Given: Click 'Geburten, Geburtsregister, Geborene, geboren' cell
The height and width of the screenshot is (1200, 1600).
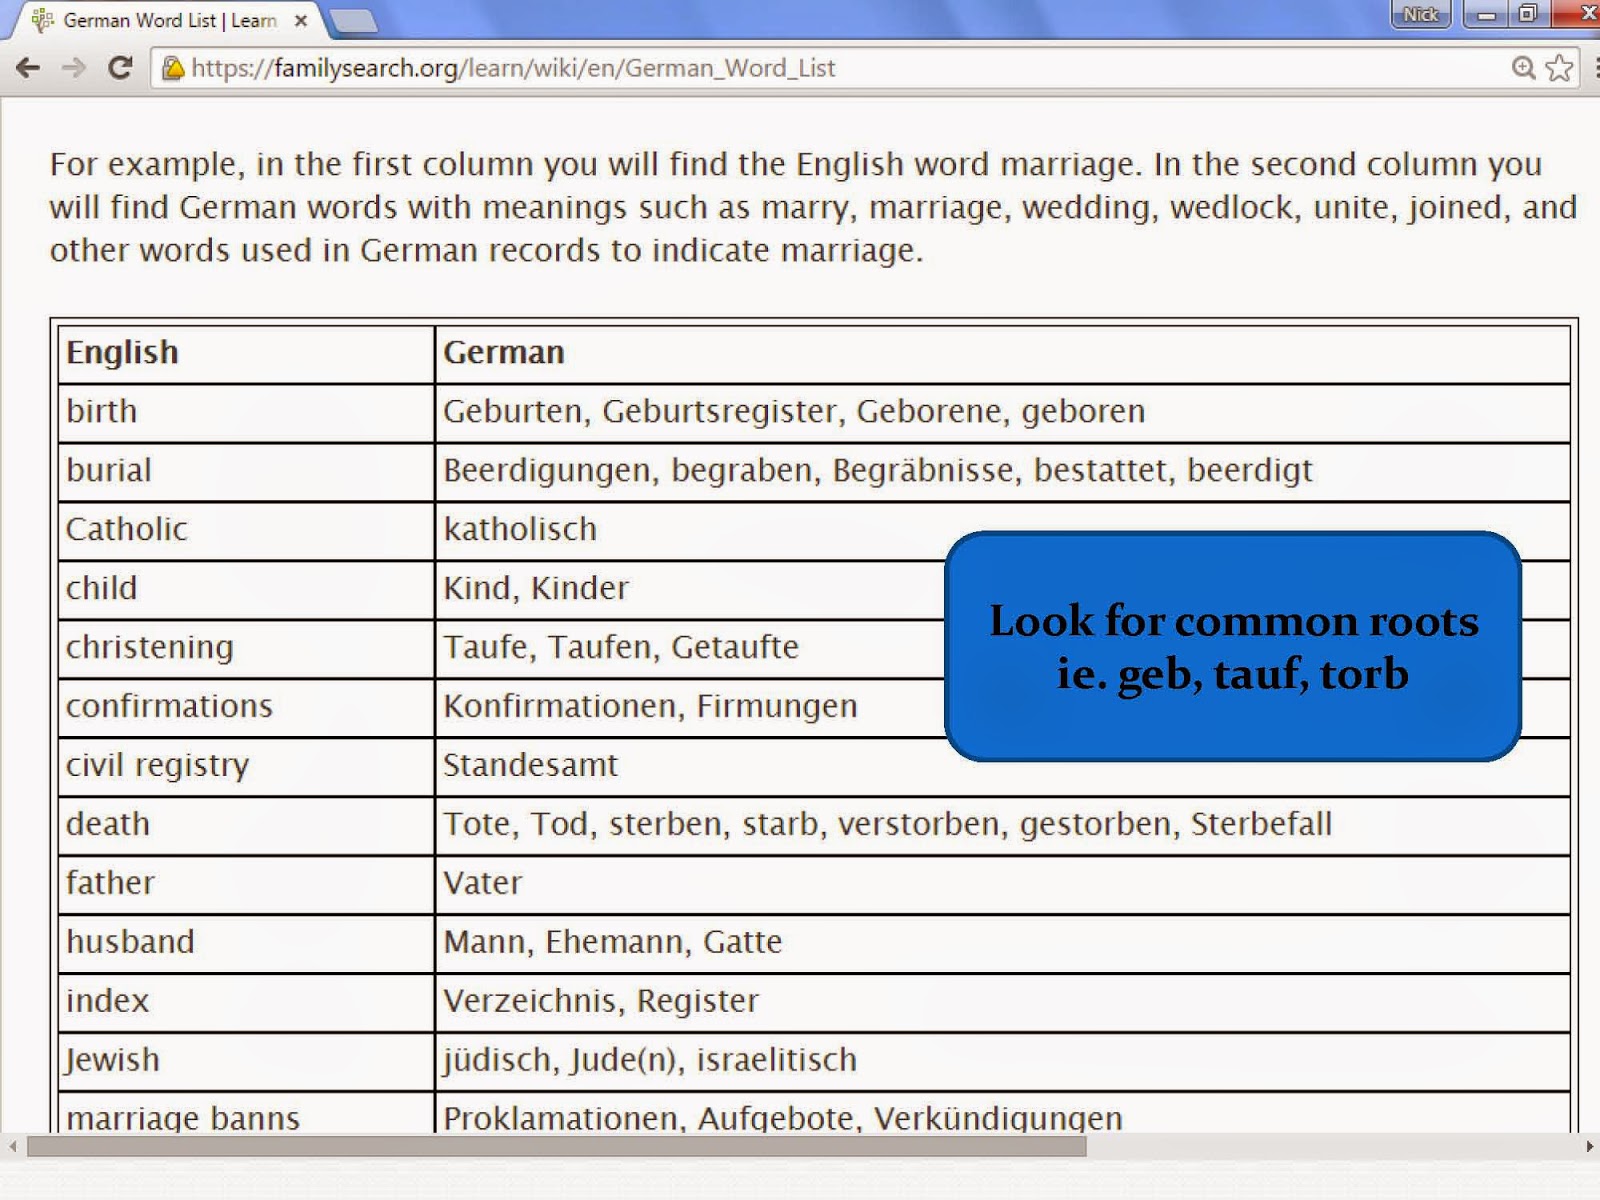Looking at the screenshot, I should pos(1003,413).
